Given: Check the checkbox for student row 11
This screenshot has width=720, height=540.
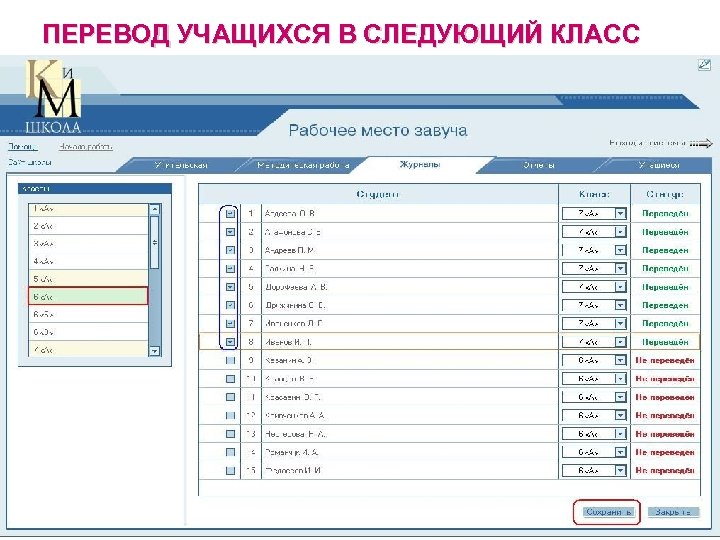Looking at the screenshot, I should (231, 397).
